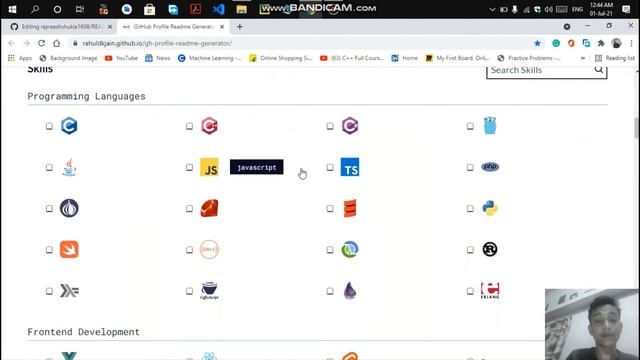Click the orange Swift bird icon
Image resolution: width=640 pixels, height=360 pixels.
(69, 249)
